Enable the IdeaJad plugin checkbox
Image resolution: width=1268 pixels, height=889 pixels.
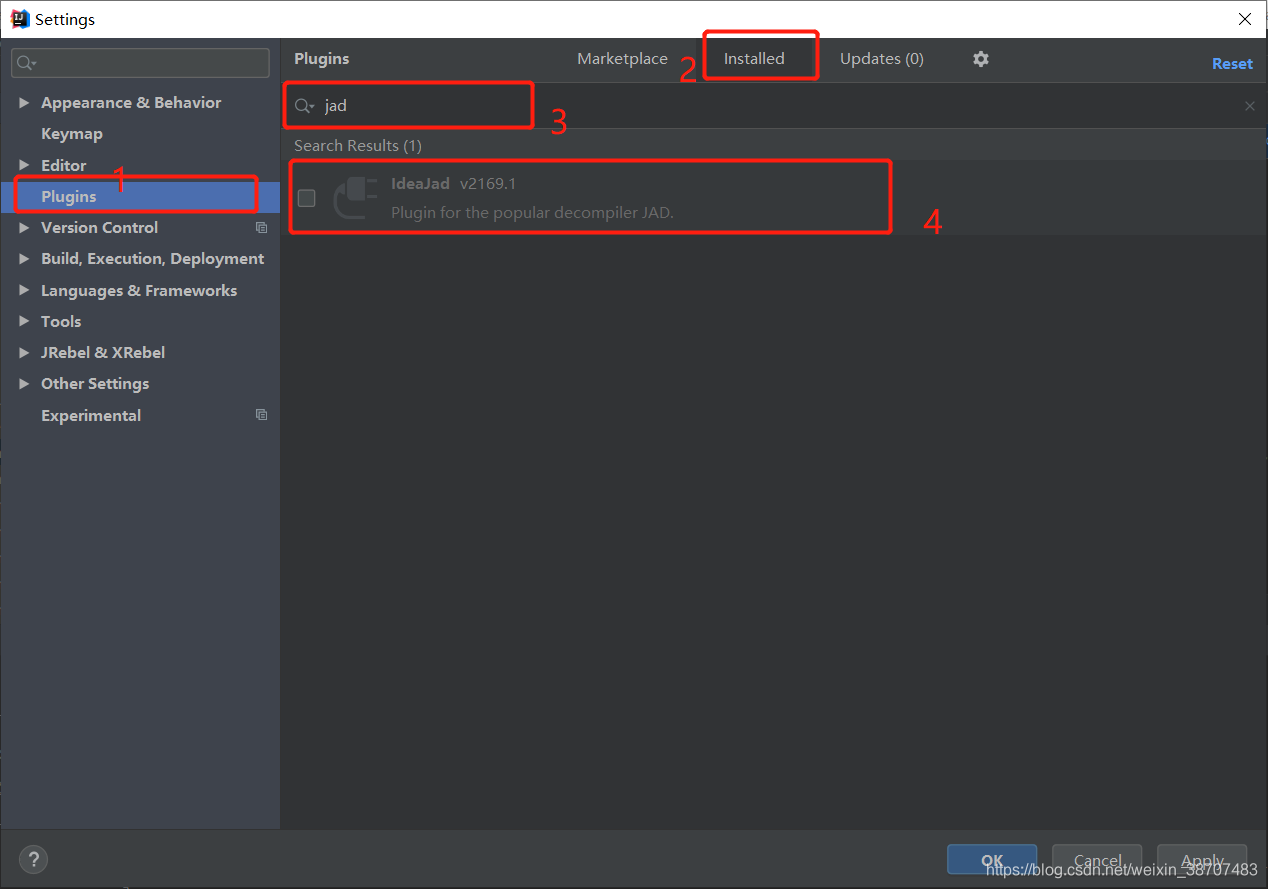(x=307, y=198)
